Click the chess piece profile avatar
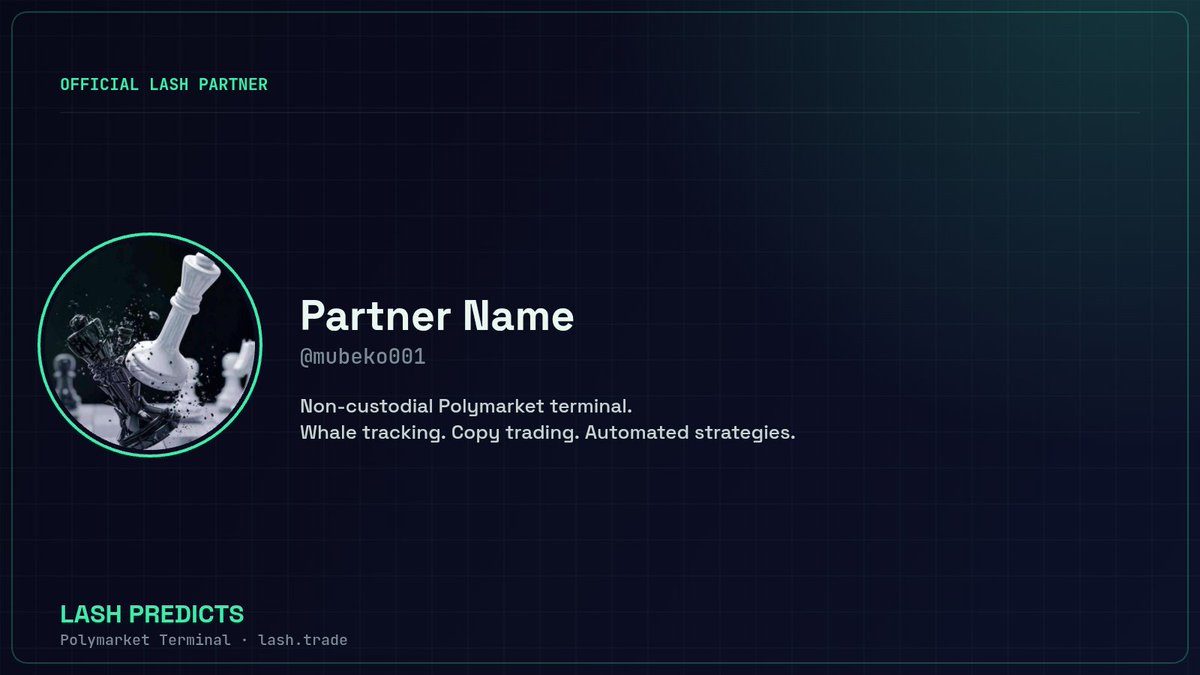 [x=150, y=345]
